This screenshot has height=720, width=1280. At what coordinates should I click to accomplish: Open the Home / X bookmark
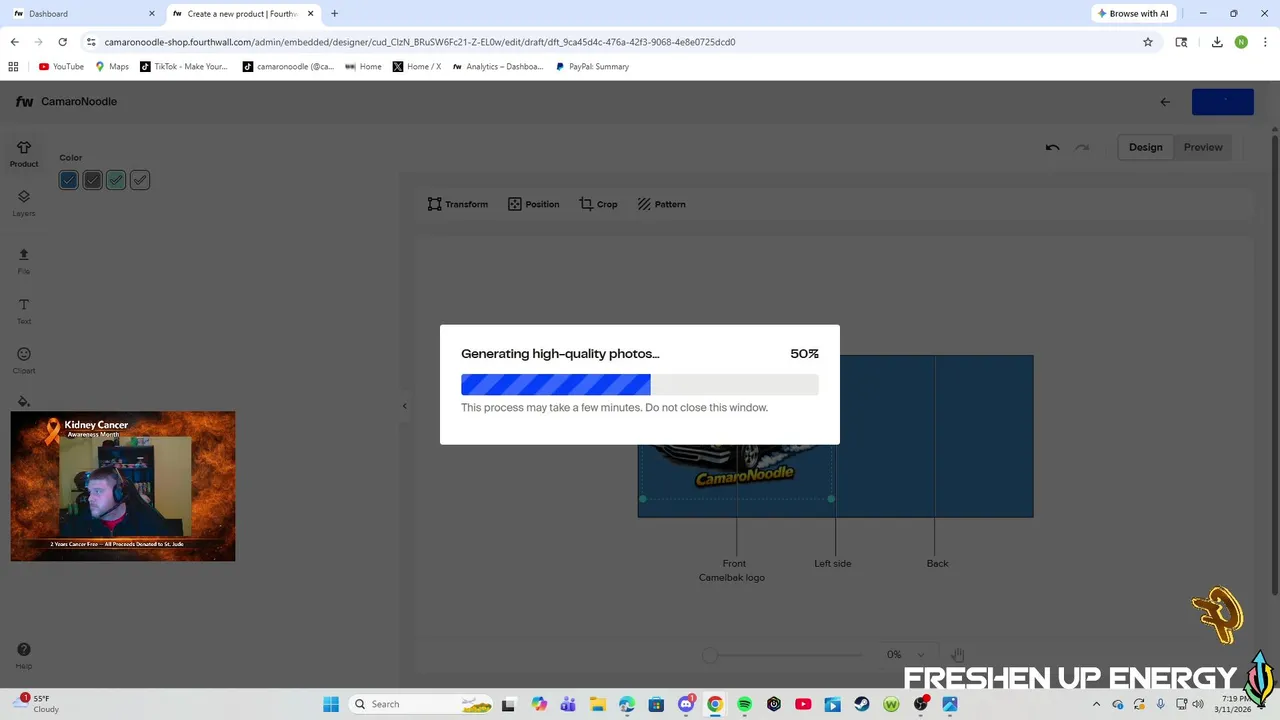417,67
